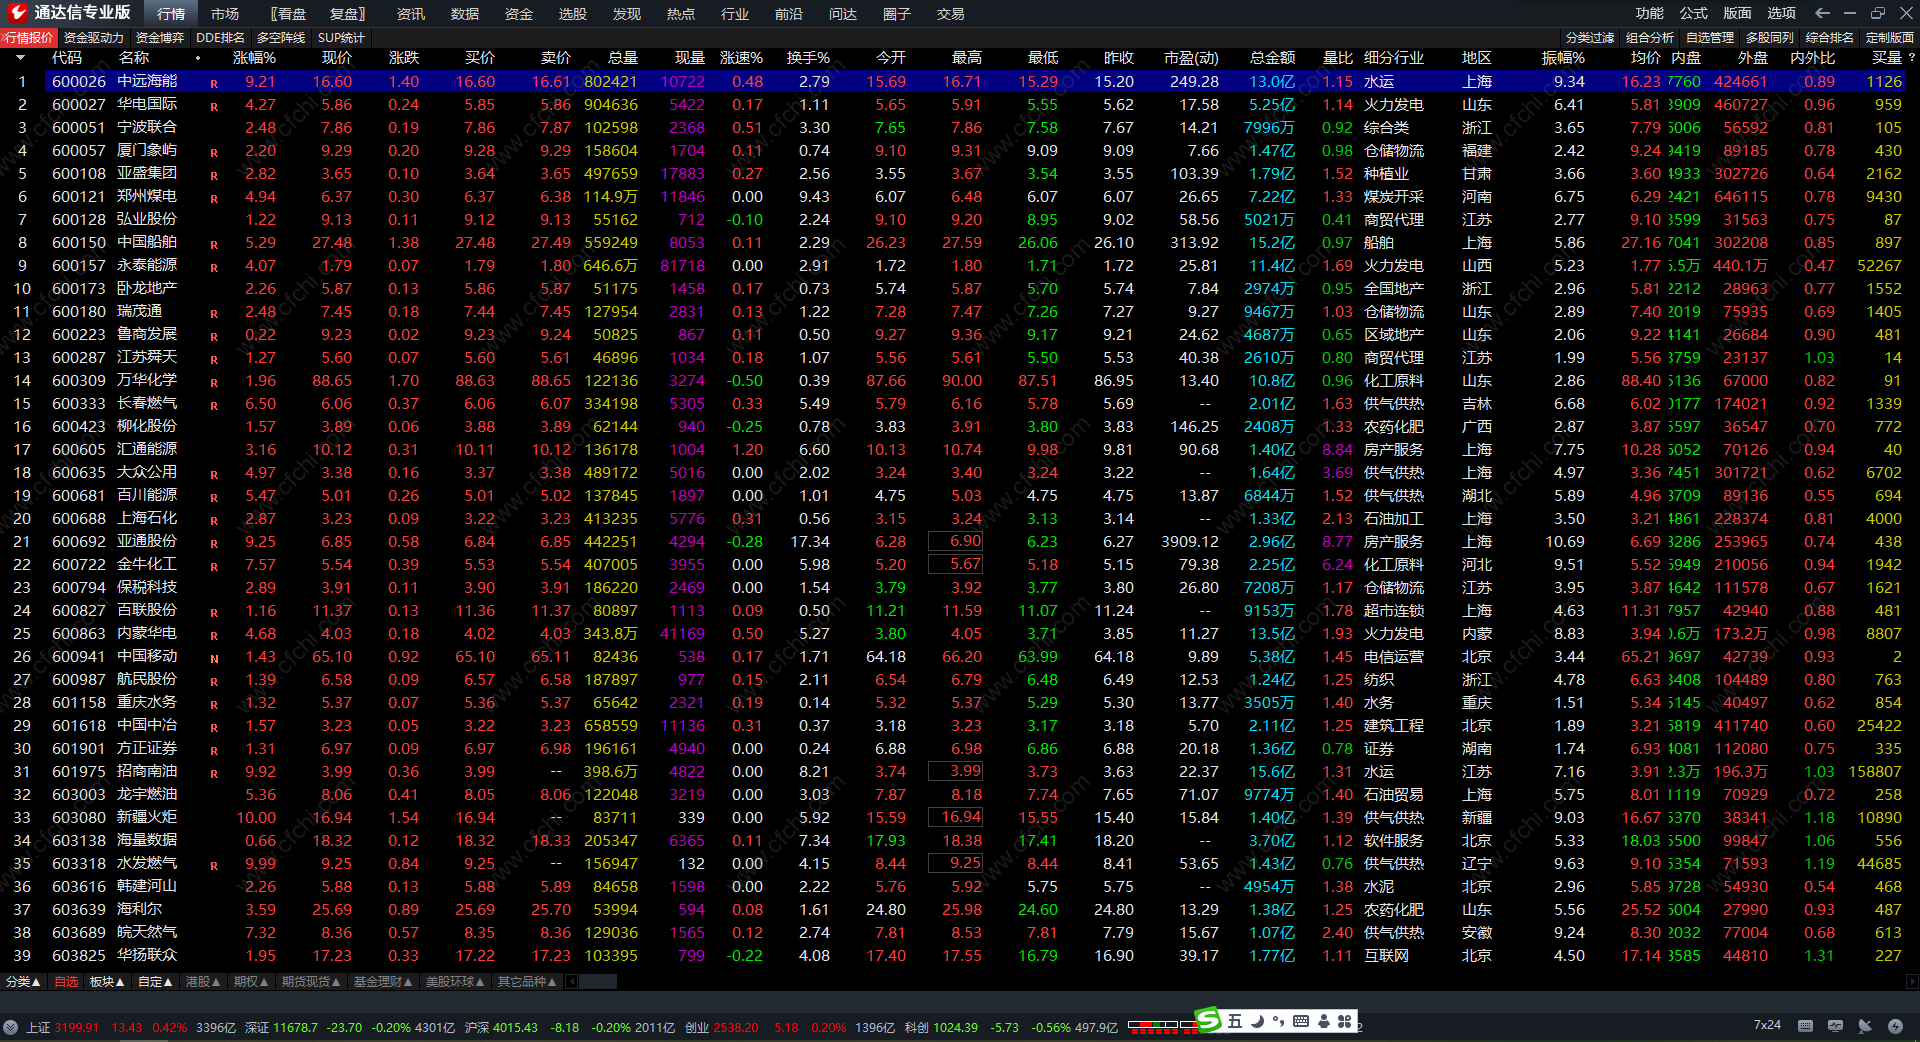Image resolution: width=1920 pixels, height=1042 pixels.
Task: Click the 自选管理 button
Action: click(x=1710, y=38)
